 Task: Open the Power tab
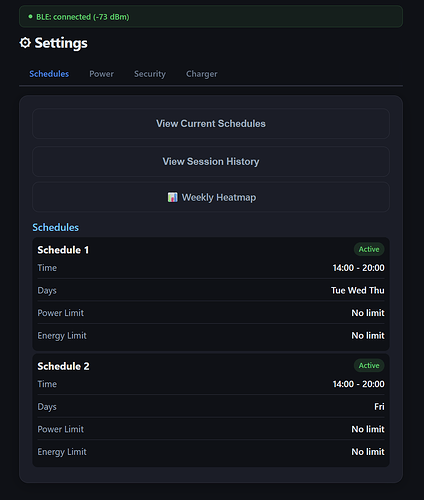[x=101, y=74]
